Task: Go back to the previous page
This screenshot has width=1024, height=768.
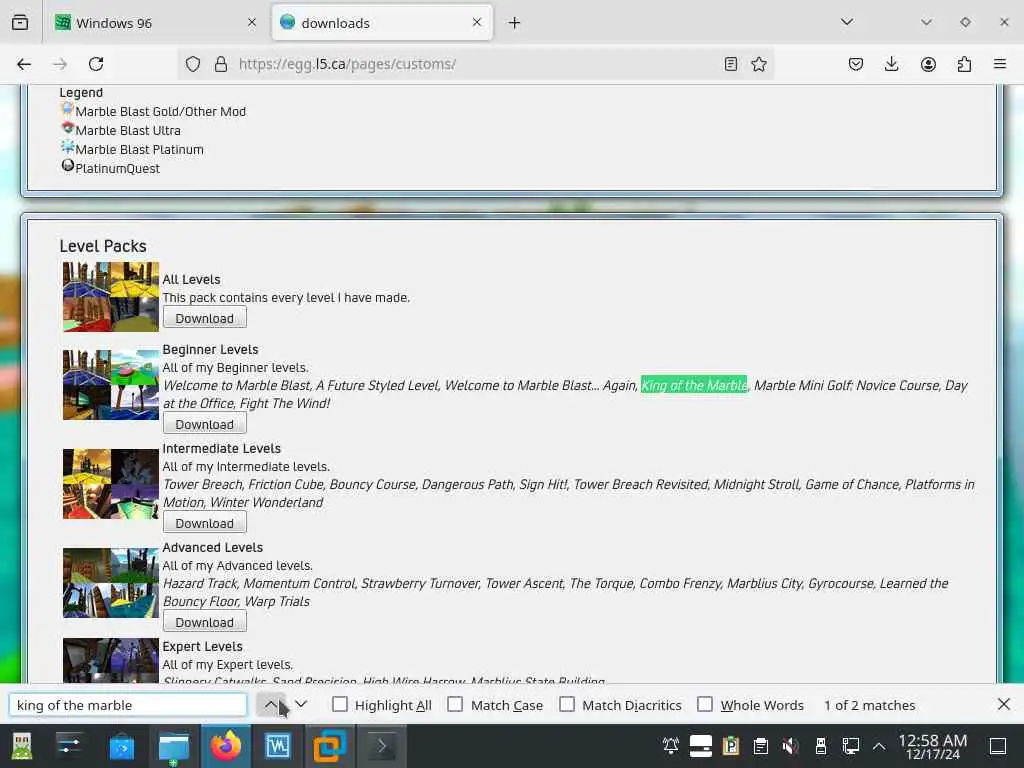Action: point(24,64)
